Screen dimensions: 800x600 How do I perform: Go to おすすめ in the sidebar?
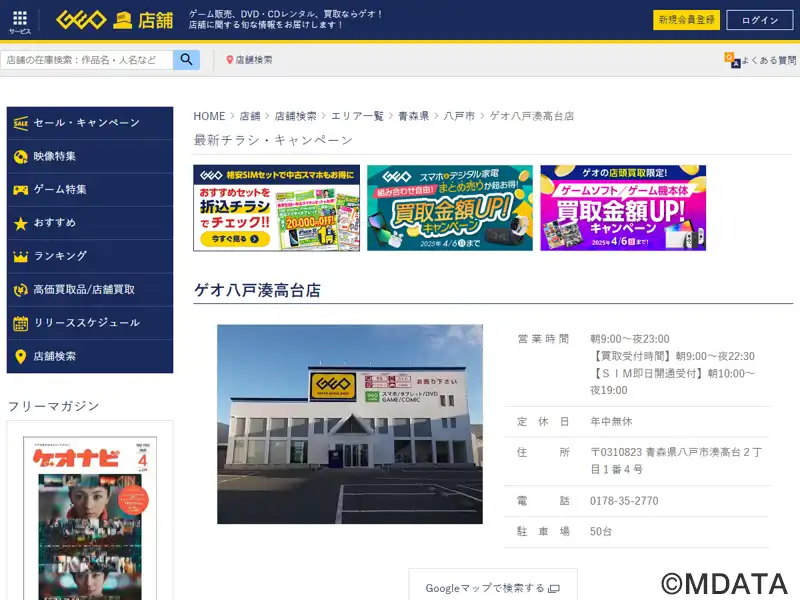coord(90,223)
